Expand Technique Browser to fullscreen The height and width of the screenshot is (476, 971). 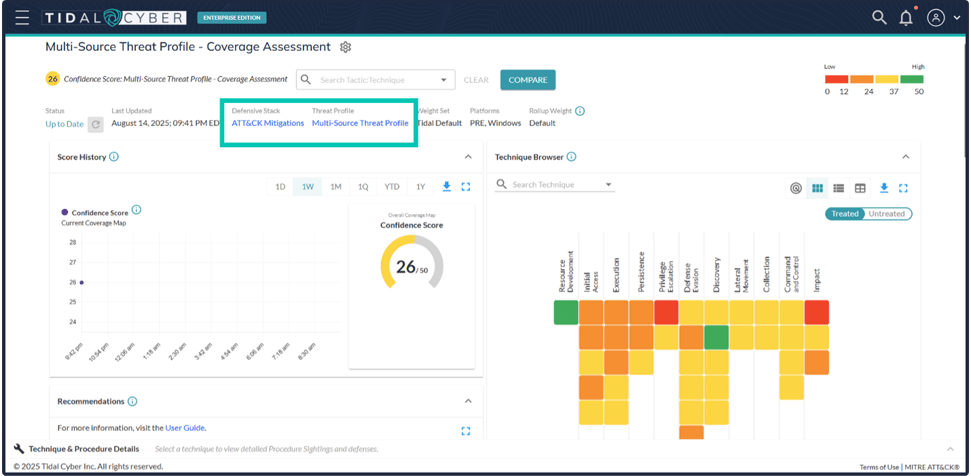(903, 188)
